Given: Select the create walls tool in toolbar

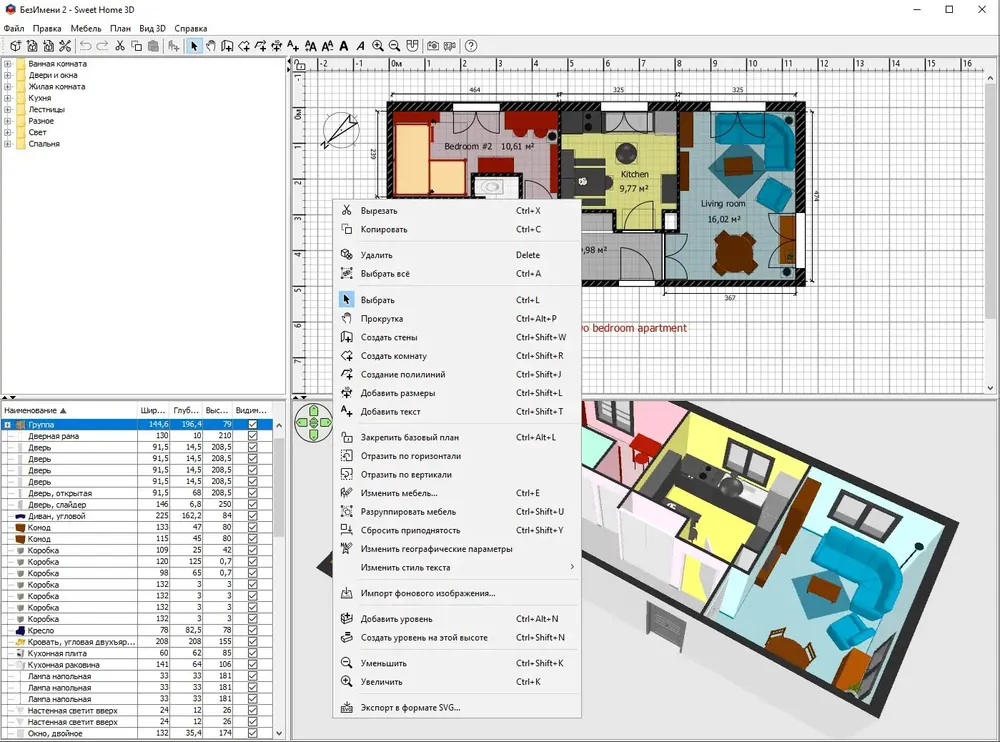Looking at the screenshot, I should click(x=227, y=46).
